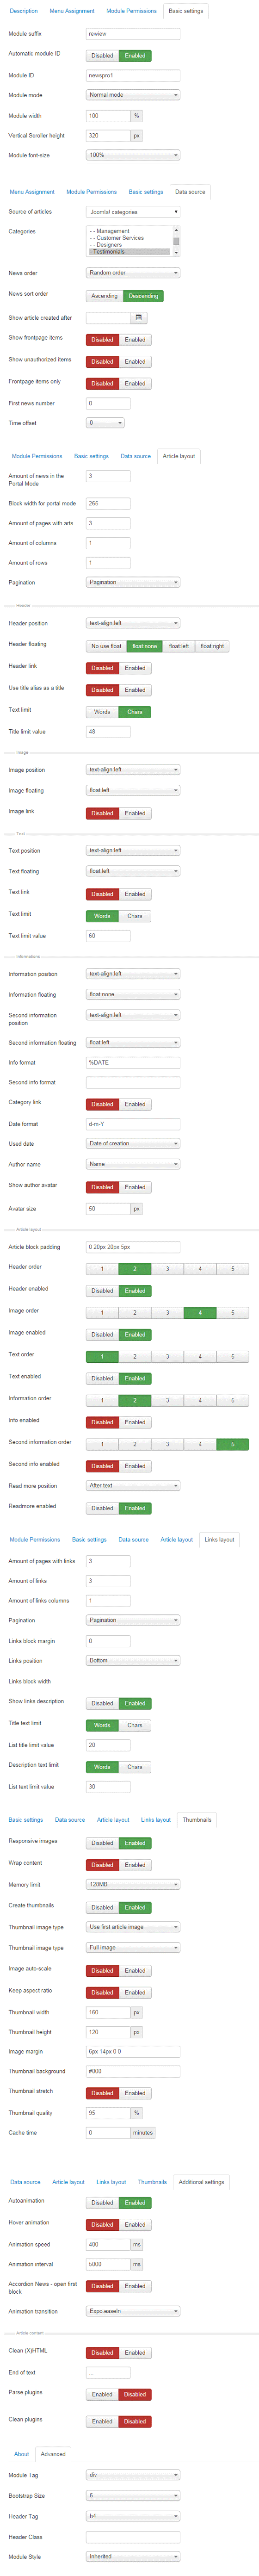
Task: Enable Hover animation option
Action: click(x=135, y=2224)
